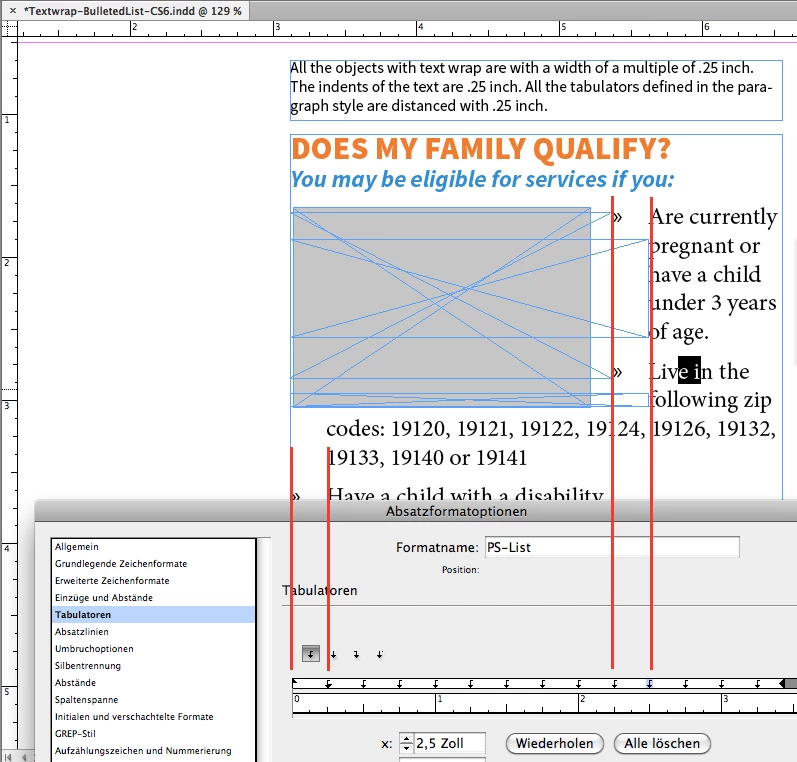Click the zip codes line starting 19120
Screen dimensions: 797x762
(x=551, y=429)
